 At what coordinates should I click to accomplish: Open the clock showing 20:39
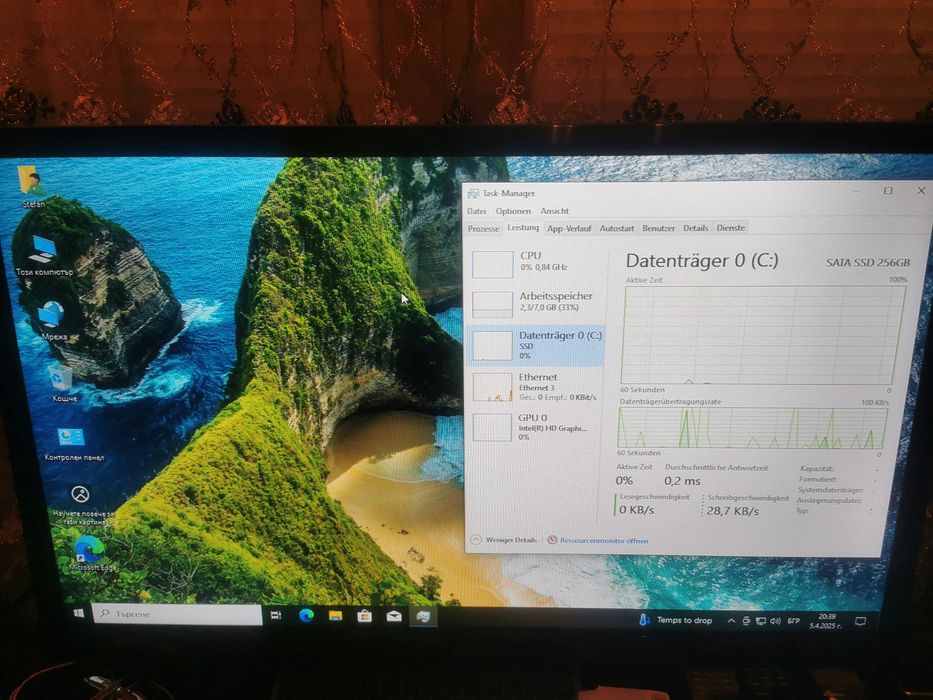click(x=828, y=621)
